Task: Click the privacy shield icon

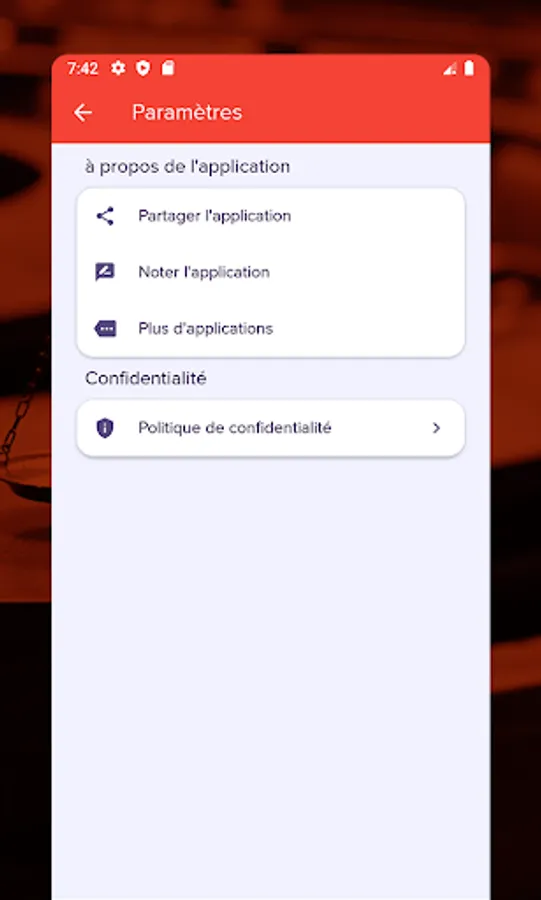Action: pyautogui.click(x=104, y=428)
